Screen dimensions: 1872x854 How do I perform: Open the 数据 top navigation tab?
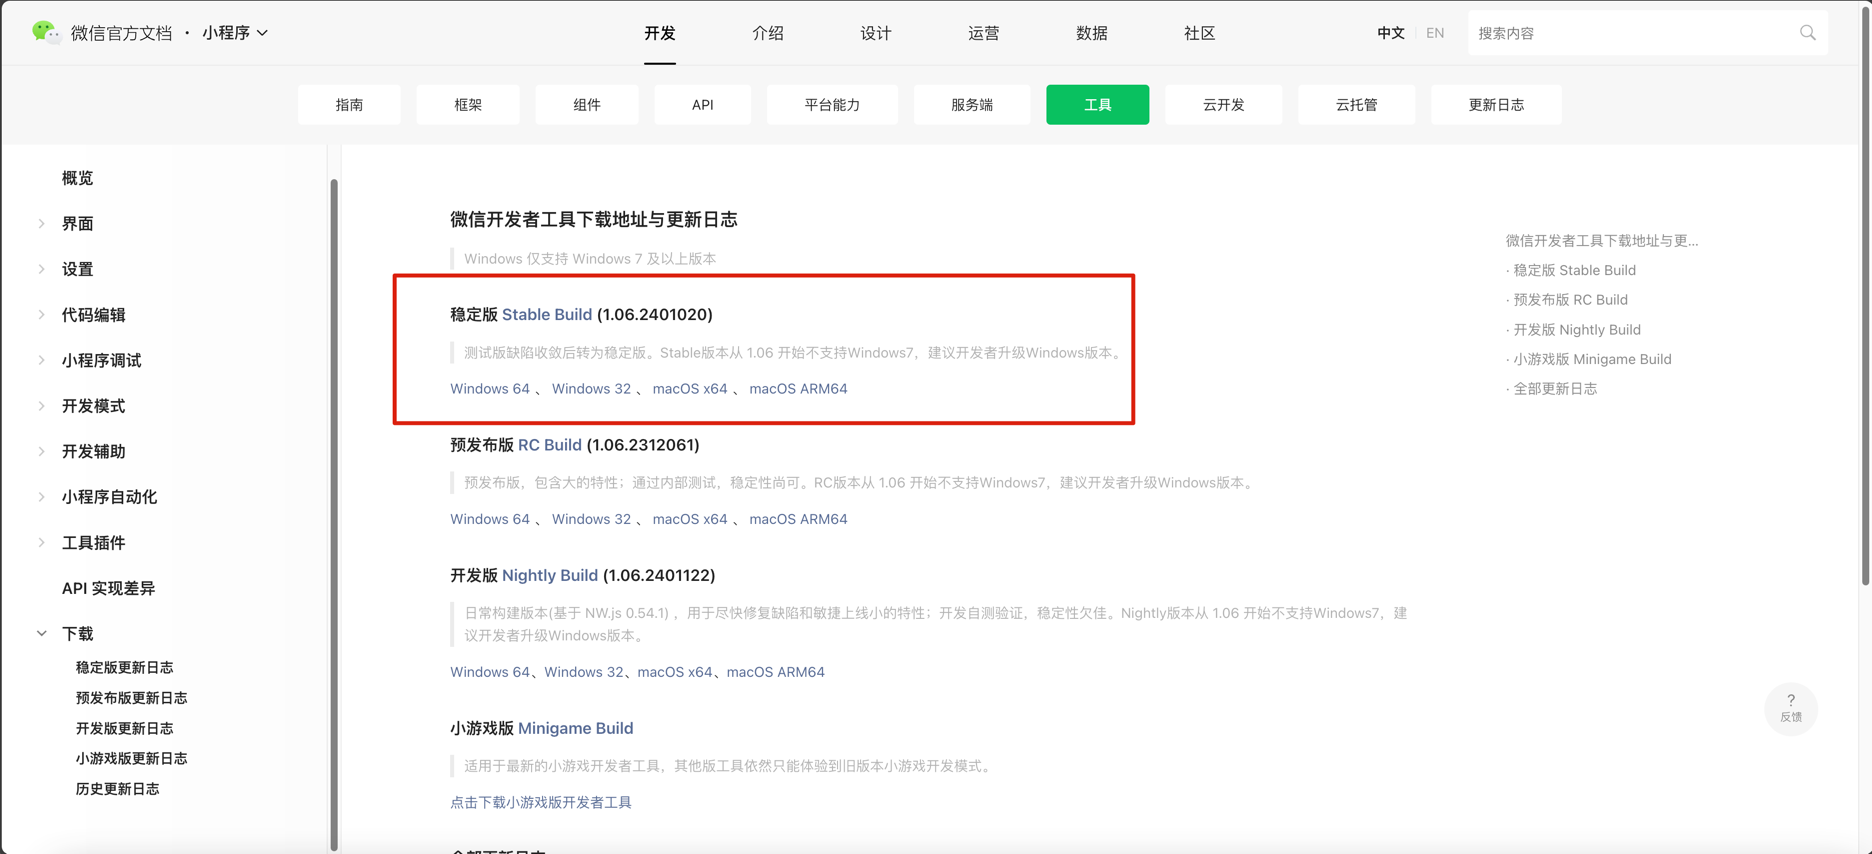pos(1092,33)
